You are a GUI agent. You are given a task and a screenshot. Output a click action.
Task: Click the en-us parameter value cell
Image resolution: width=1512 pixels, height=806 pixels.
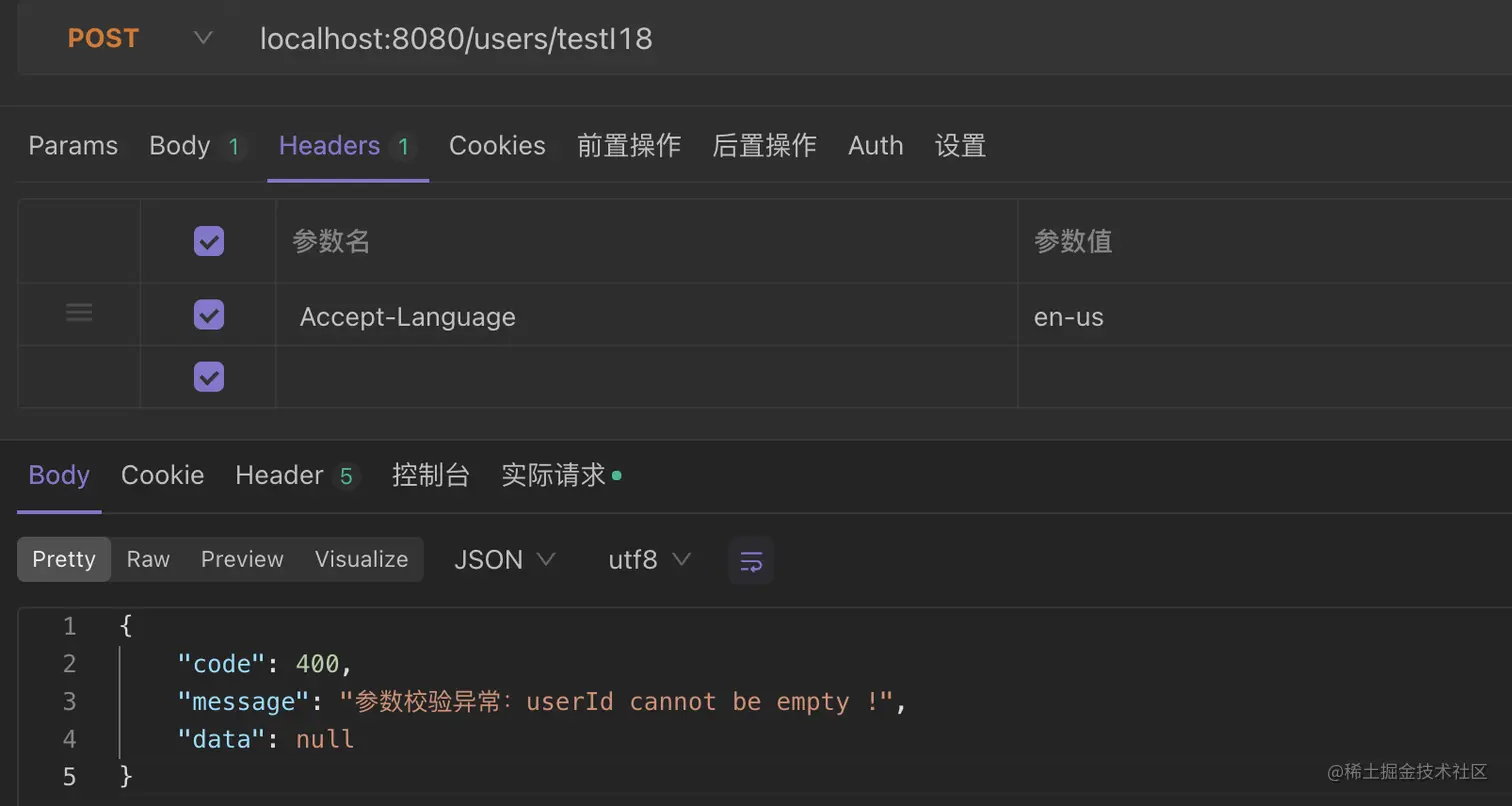coord(1265,316)
